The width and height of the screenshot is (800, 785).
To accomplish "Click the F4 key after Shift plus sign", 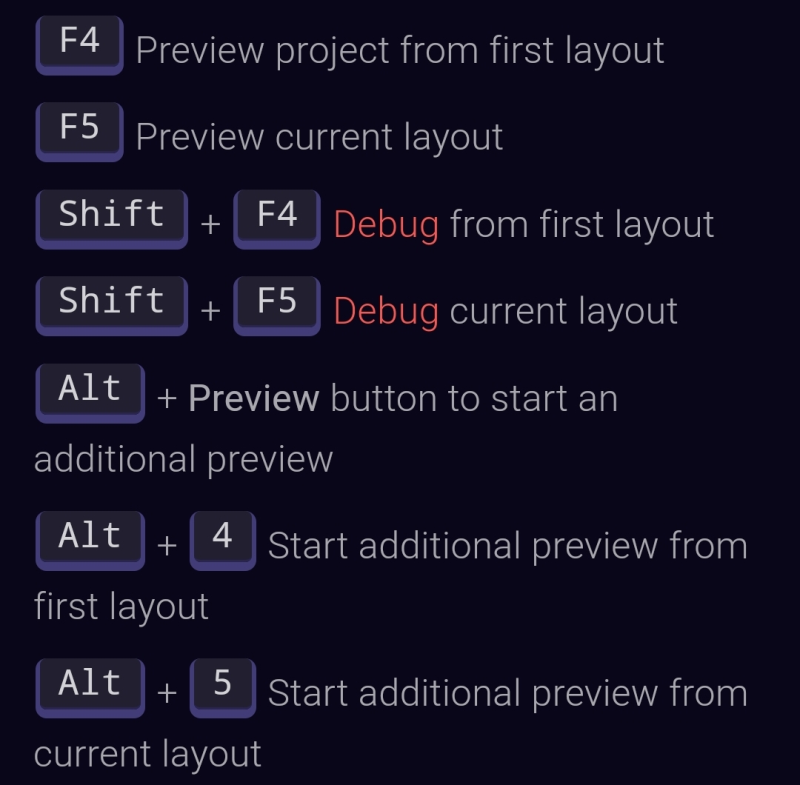I will pyautogui.click(x=277, y=219).
